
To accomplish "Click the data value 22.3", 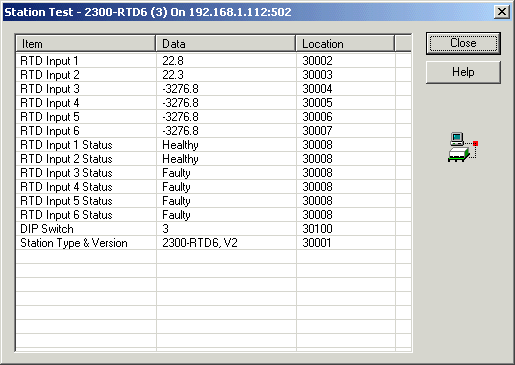I will 173,75.
